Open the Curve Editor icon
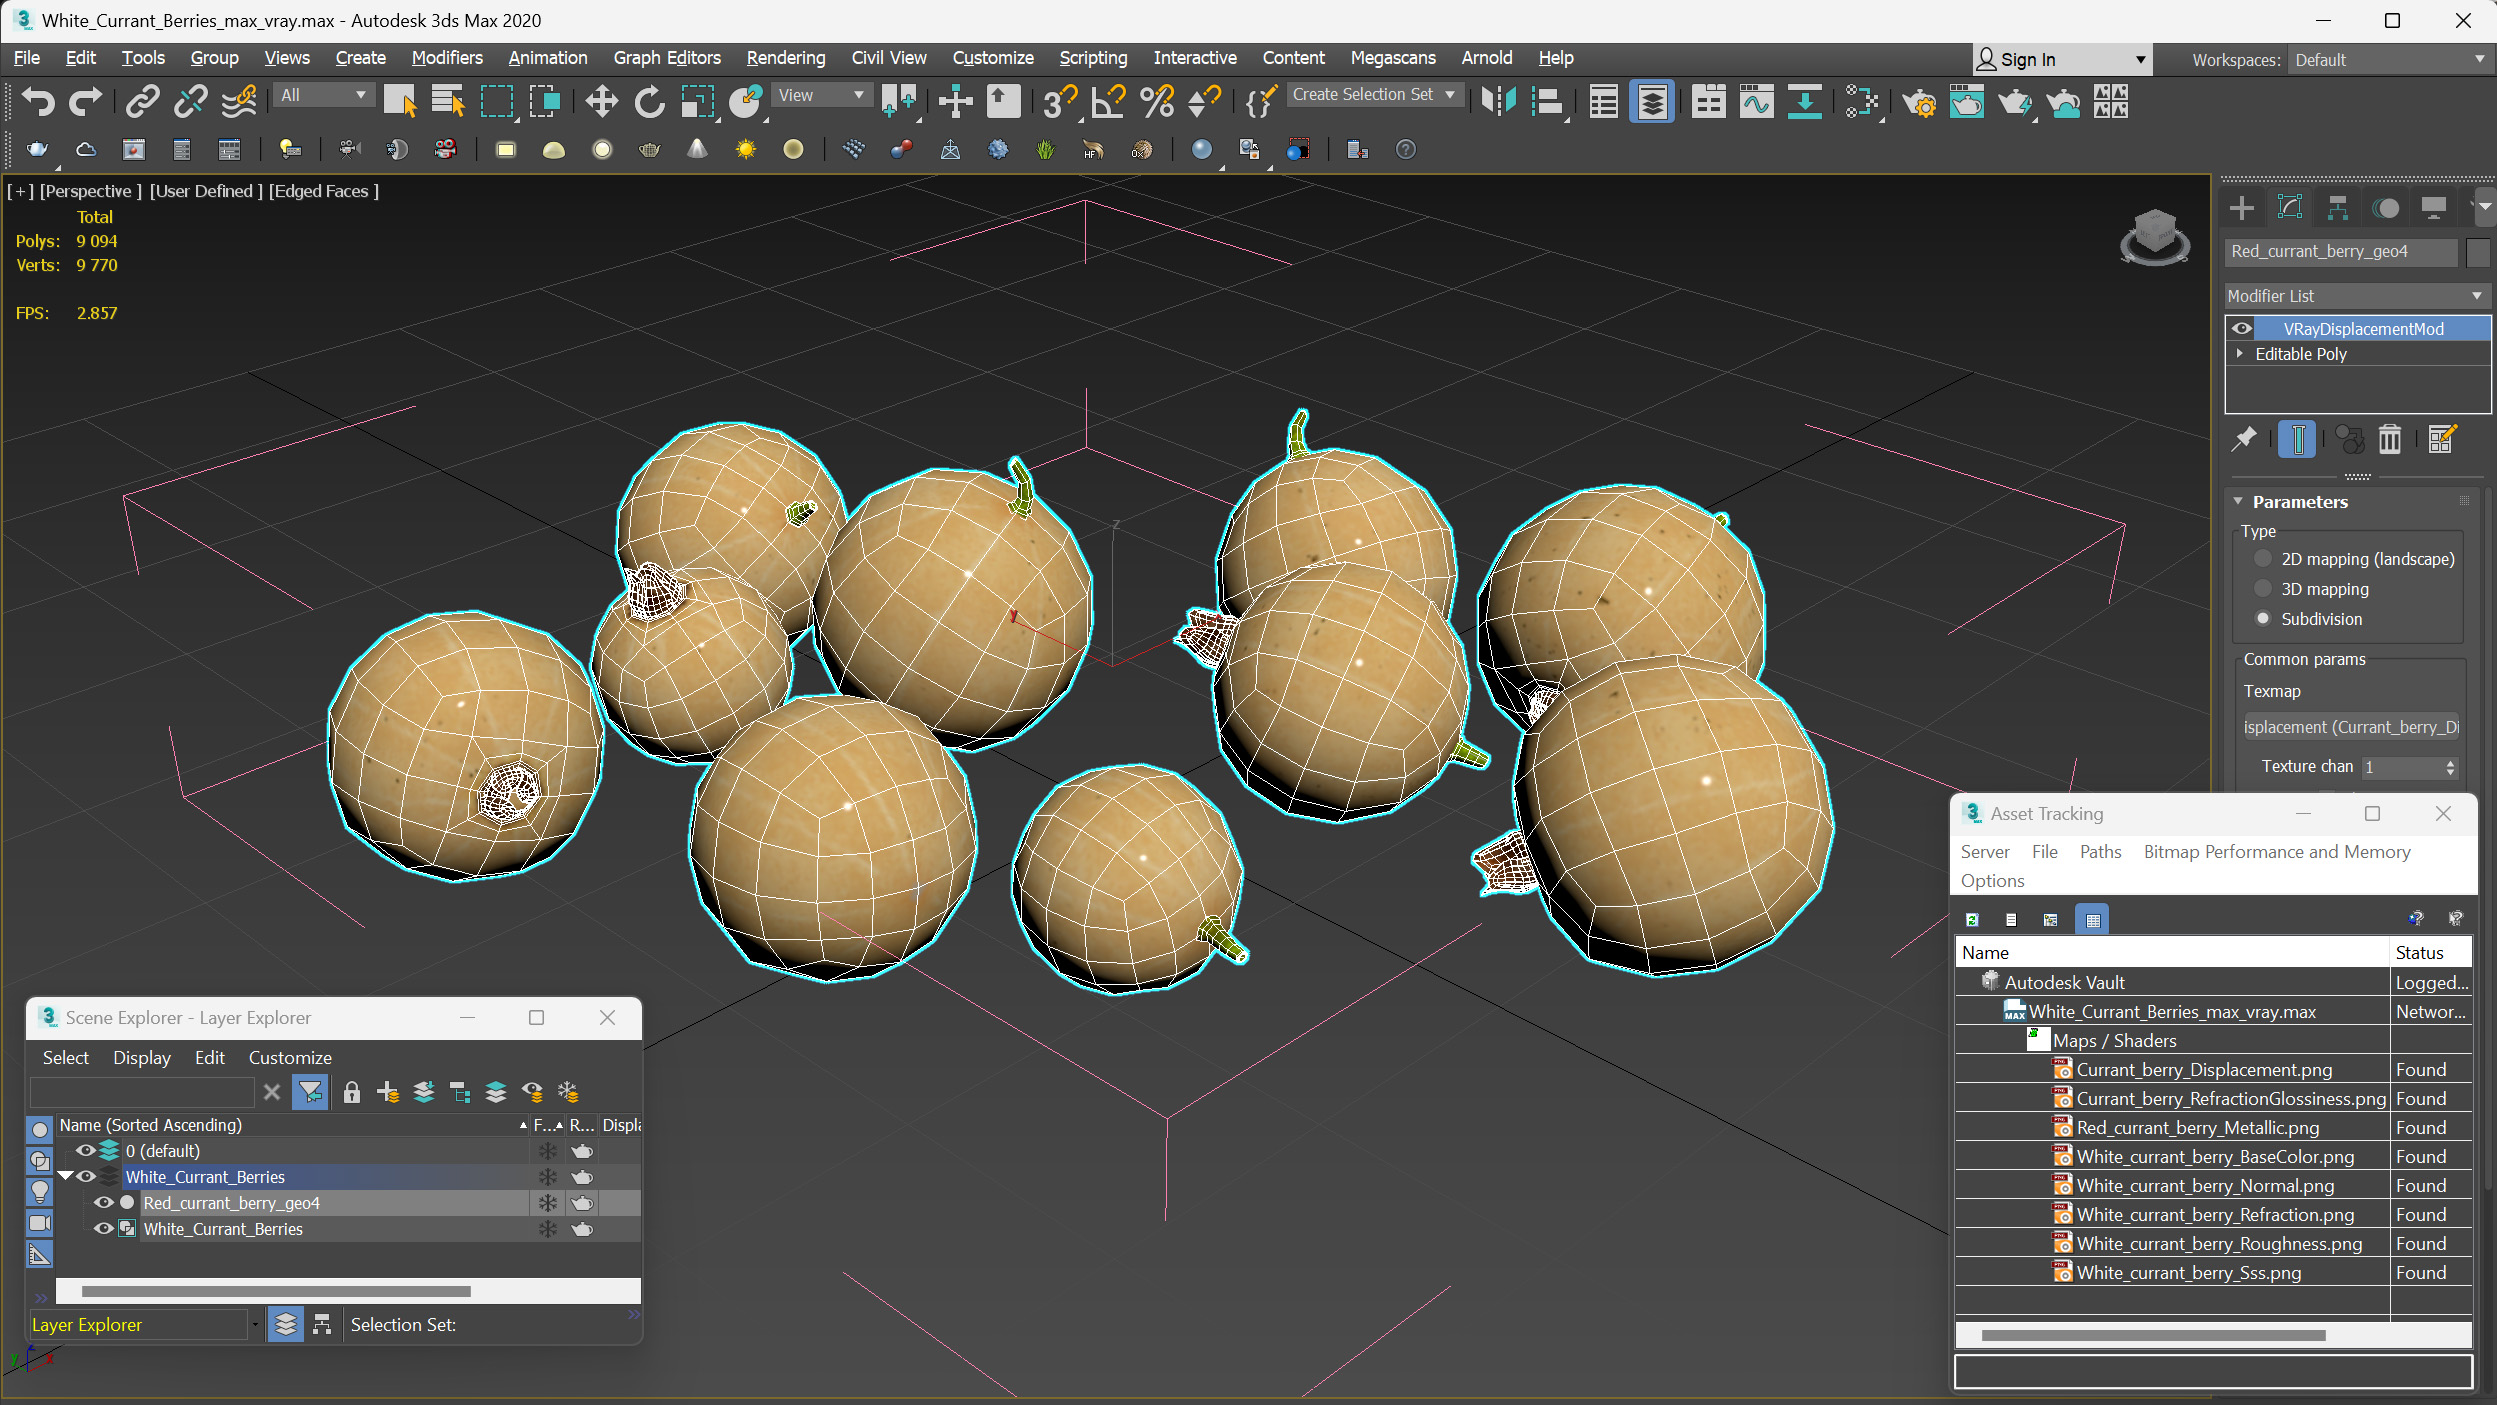Viewport: 2497px width, 1405px height. coord(1756,101)
